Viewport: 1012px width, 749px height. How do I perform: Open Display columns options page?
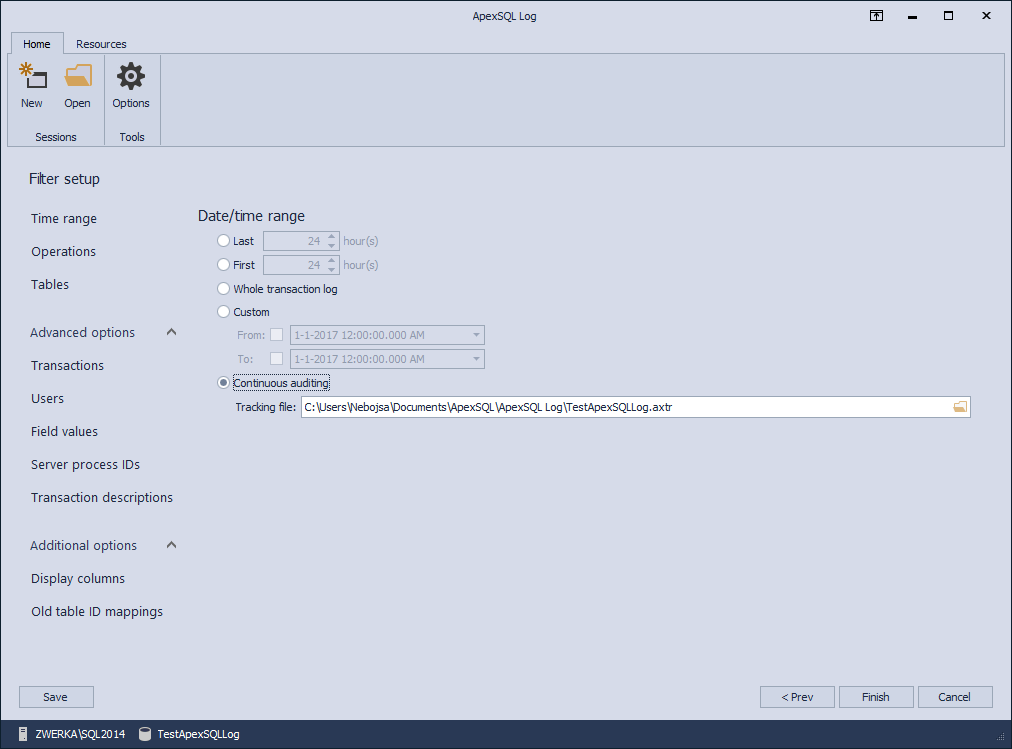click(x=78, y=579)
